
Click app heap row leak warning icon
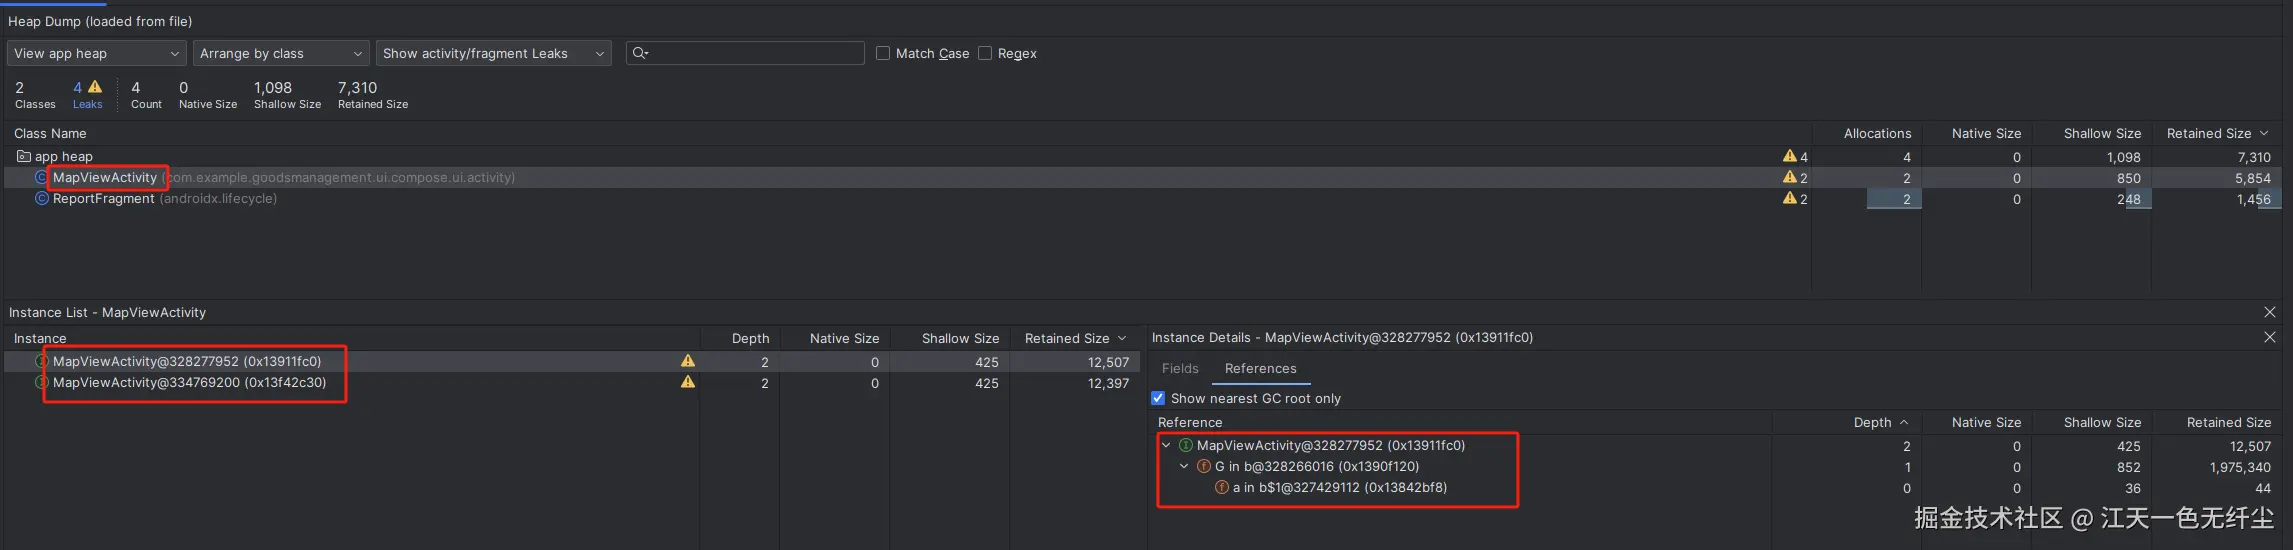[x=1790, y=156]
